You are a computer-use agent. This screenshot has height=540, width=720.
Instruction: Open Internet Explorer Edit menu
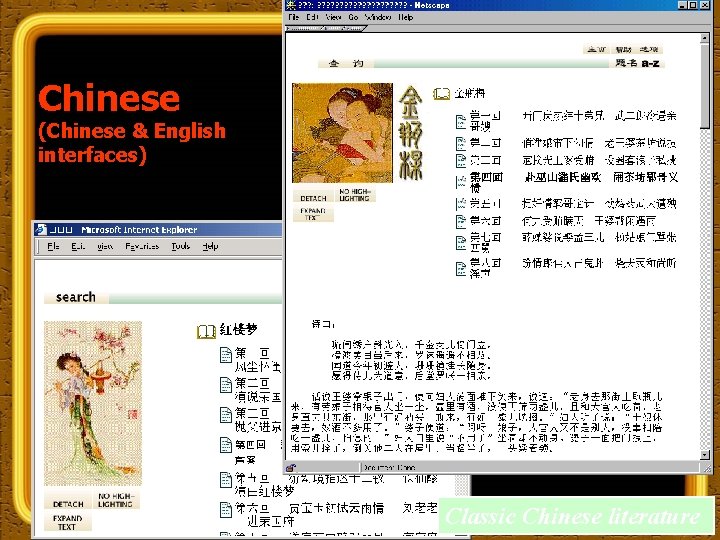point(78,247)
